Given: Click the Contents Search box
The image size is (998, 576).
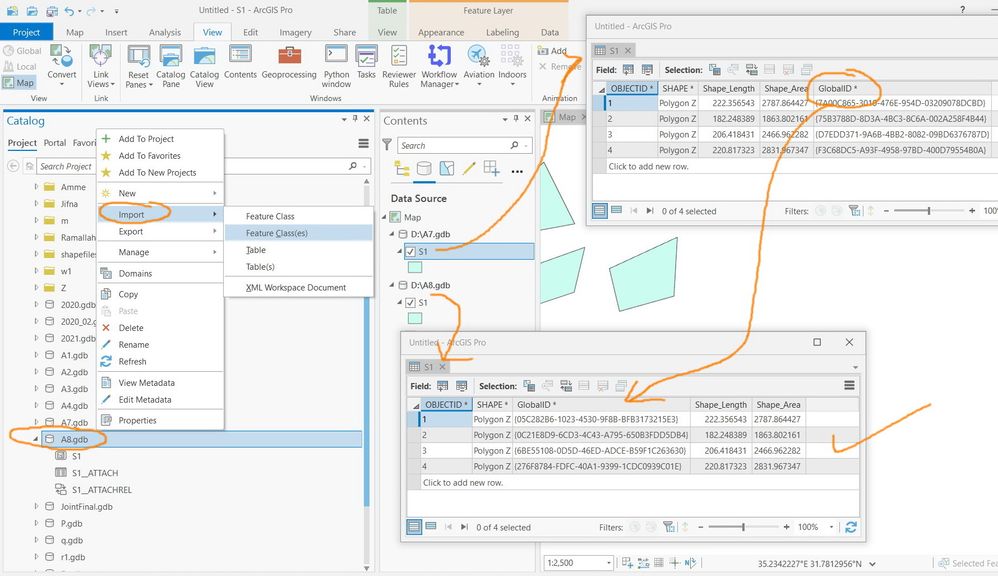Looking at the screenshot, I should (x=455, y=146).
